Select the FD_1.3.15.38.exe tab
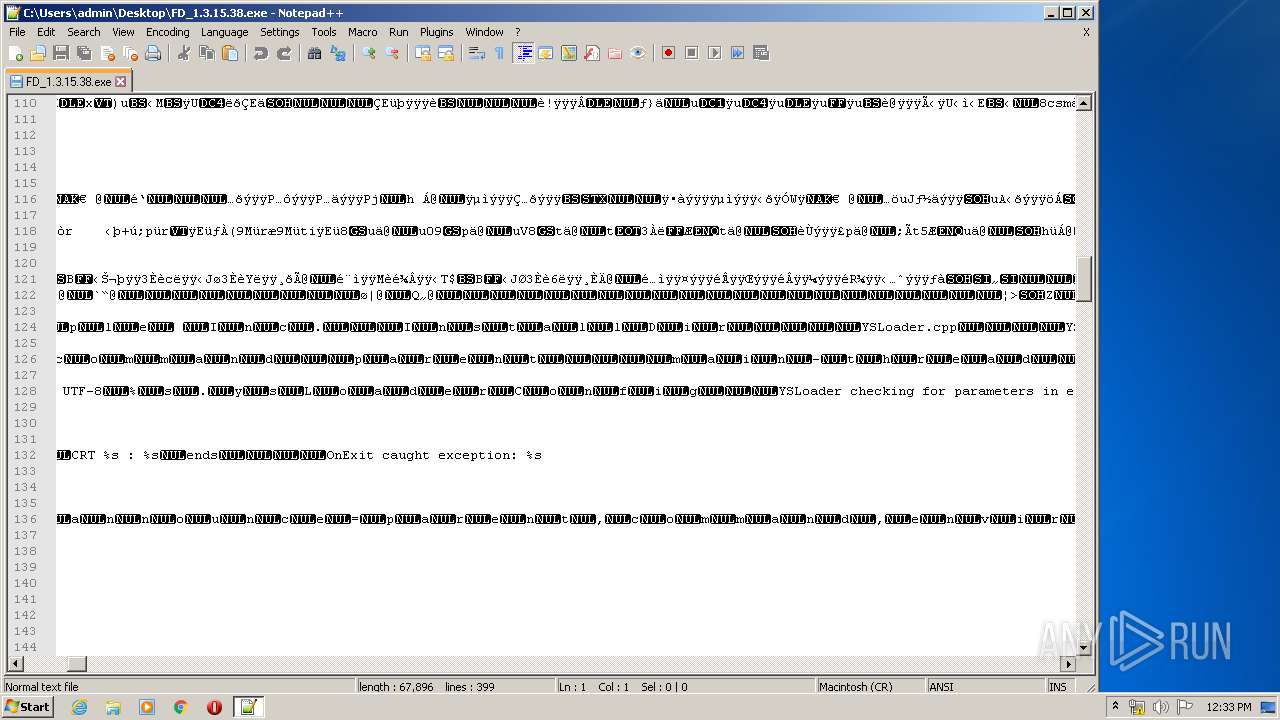Screen dimensions: 1280x720 point(67,82)
